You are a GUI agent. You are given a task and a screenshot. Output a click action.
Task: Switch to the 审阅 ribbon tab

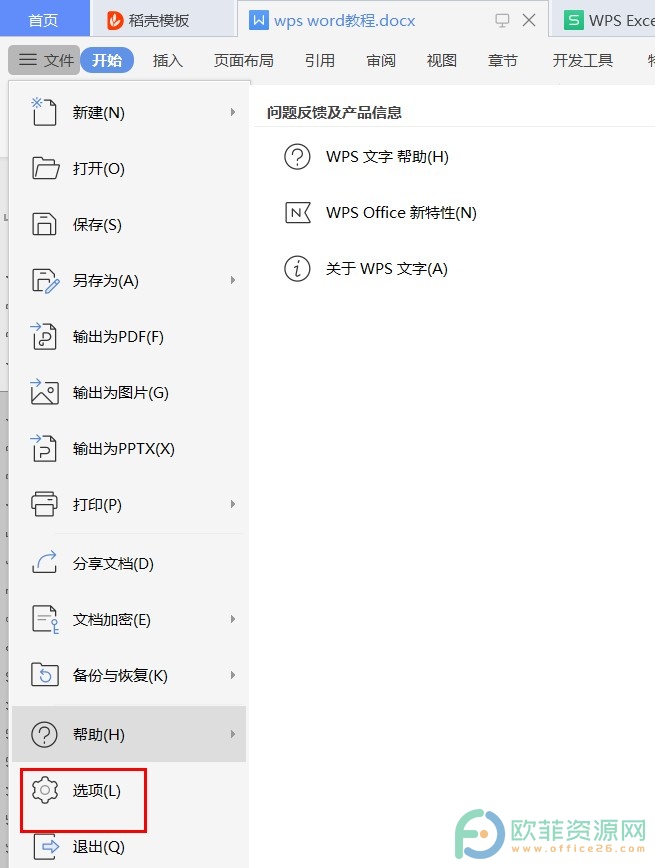380,60
